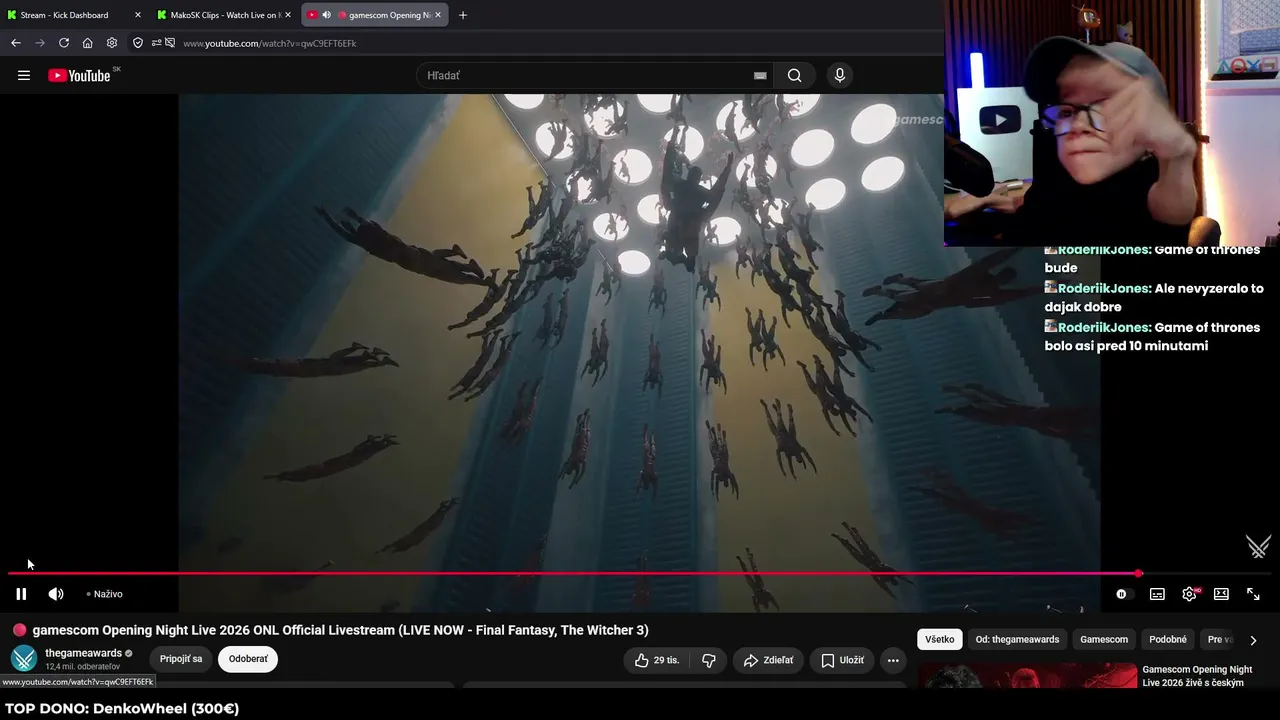Viewport: 1280px width, 720px height.
Task: Open thegameawards channel avatar
Action: click(24, 658)
